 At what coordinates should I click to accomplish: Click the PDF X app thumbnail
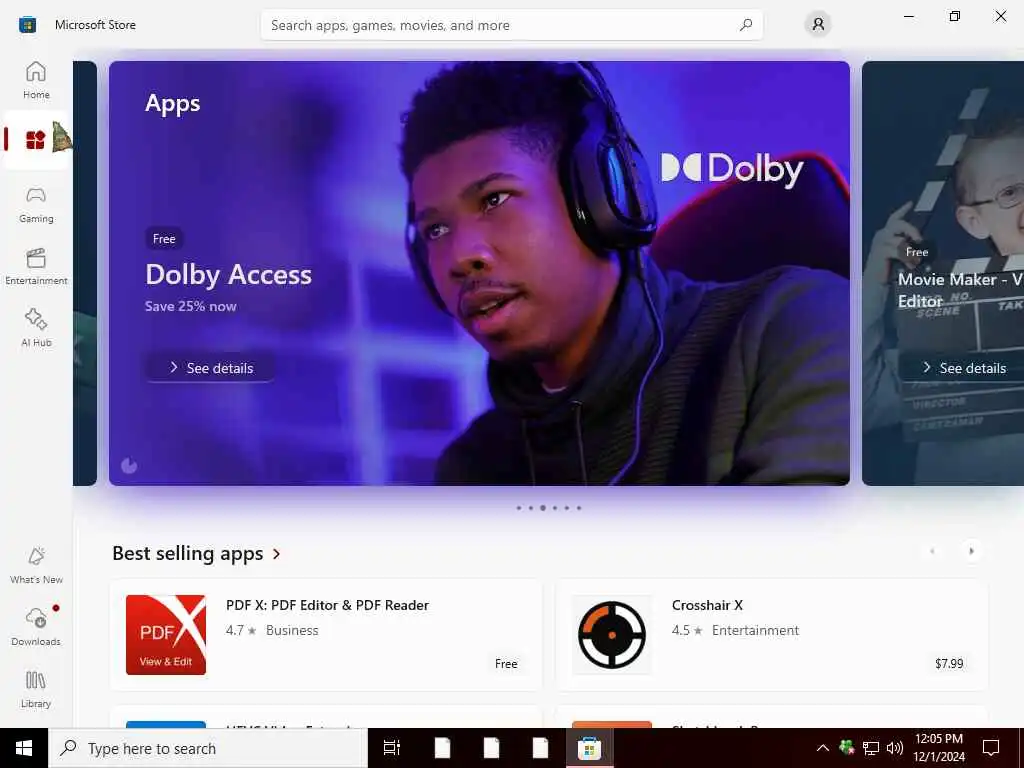(x=166, y=635)
